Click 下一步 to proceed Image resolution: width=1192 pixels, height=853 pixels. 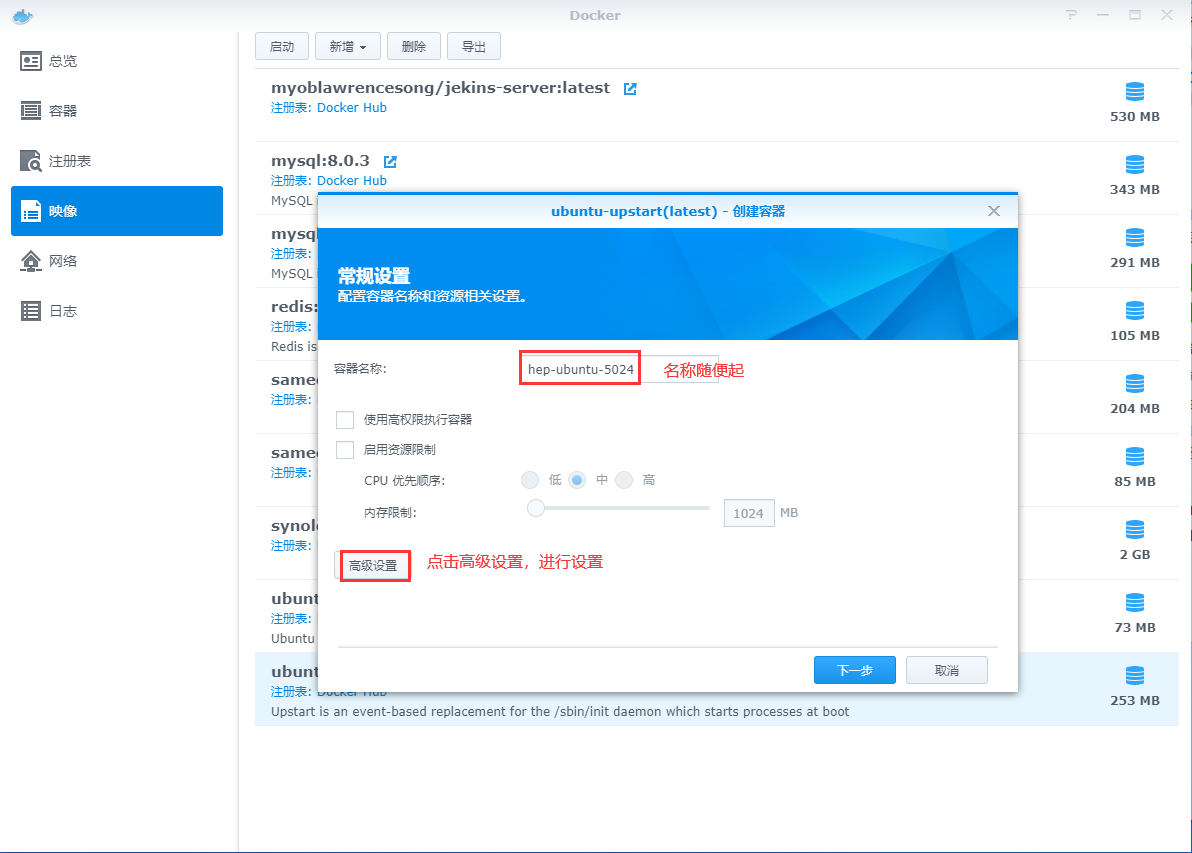[854, 670]
